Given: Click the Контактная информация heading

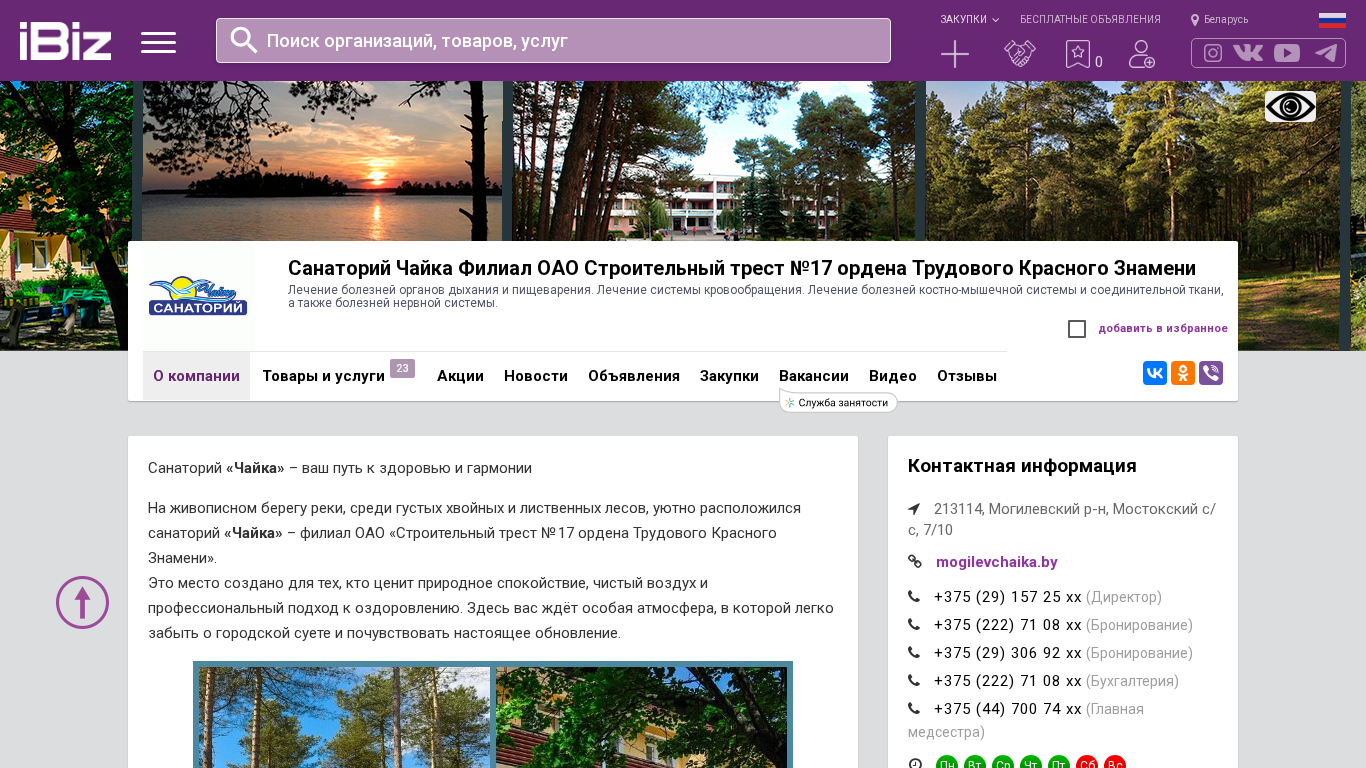Looking at the screenshot, I should [1022, 466].
